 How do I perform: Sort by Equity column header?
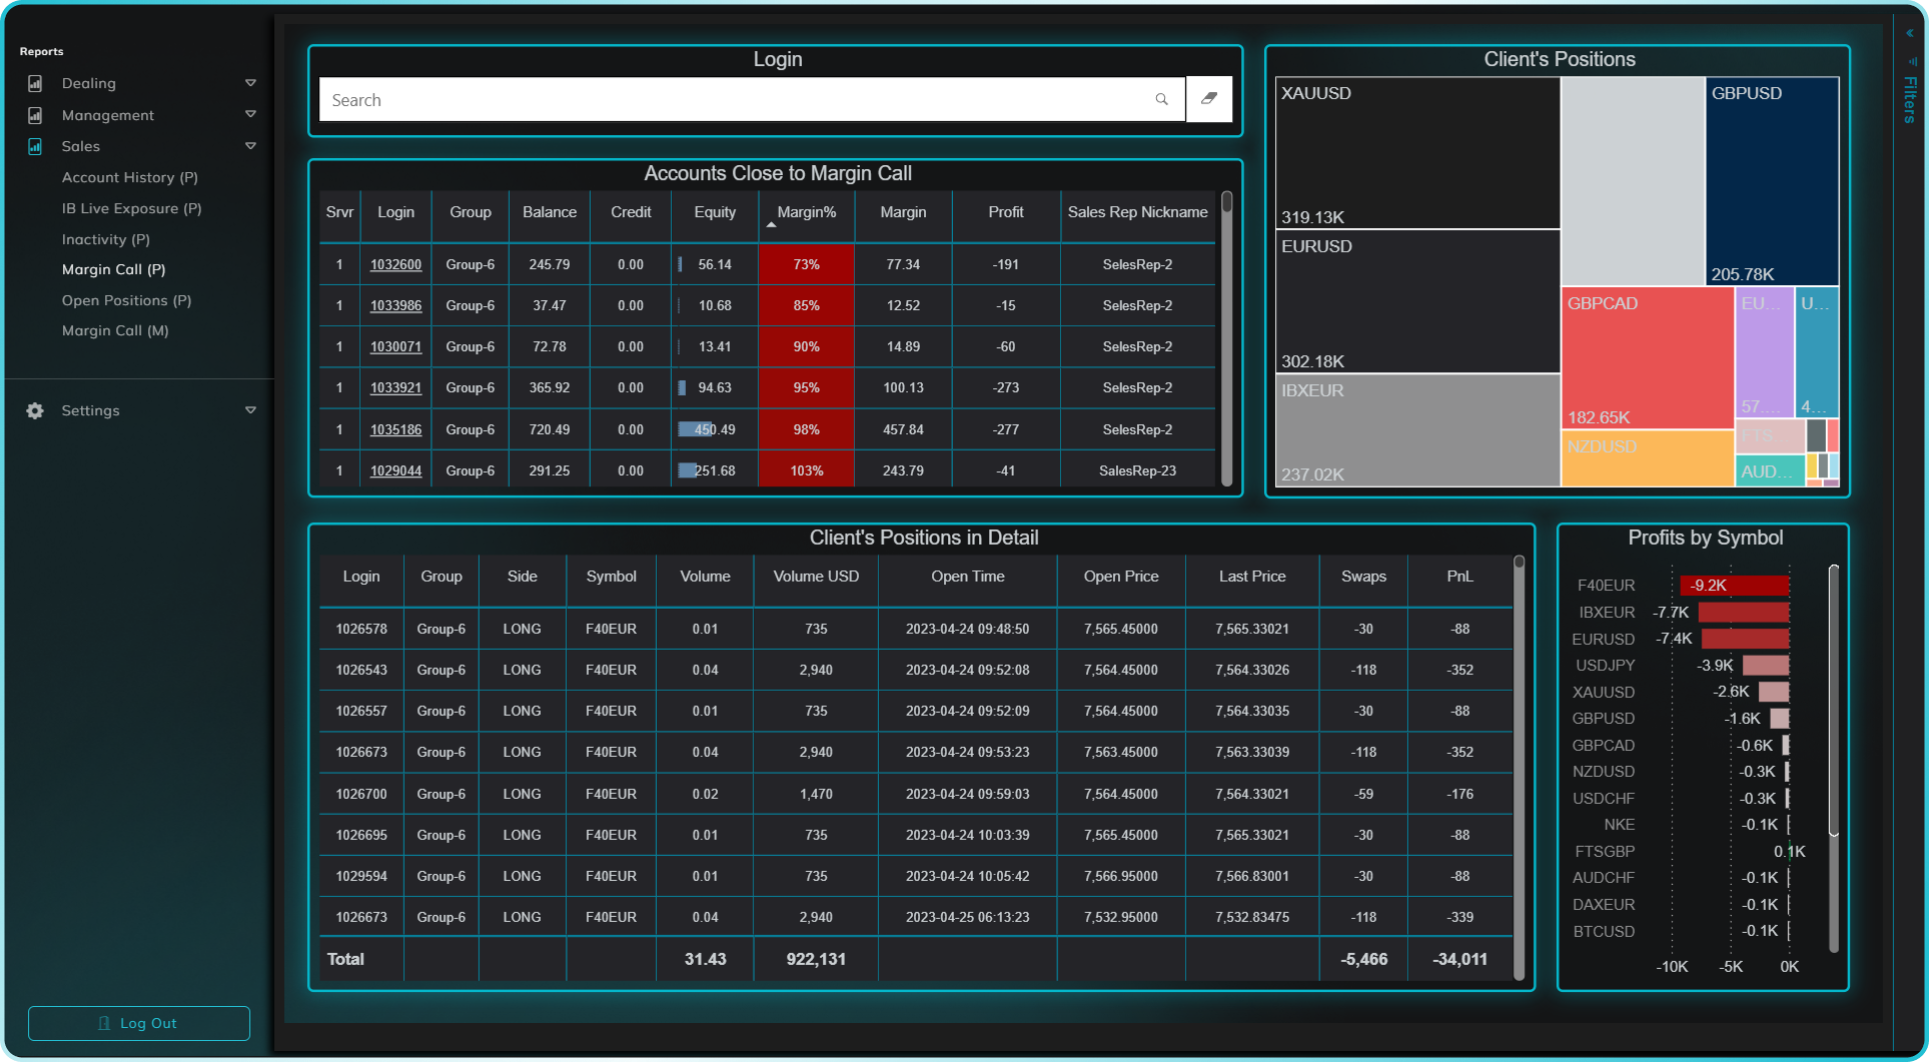click(x=715, y=212)
